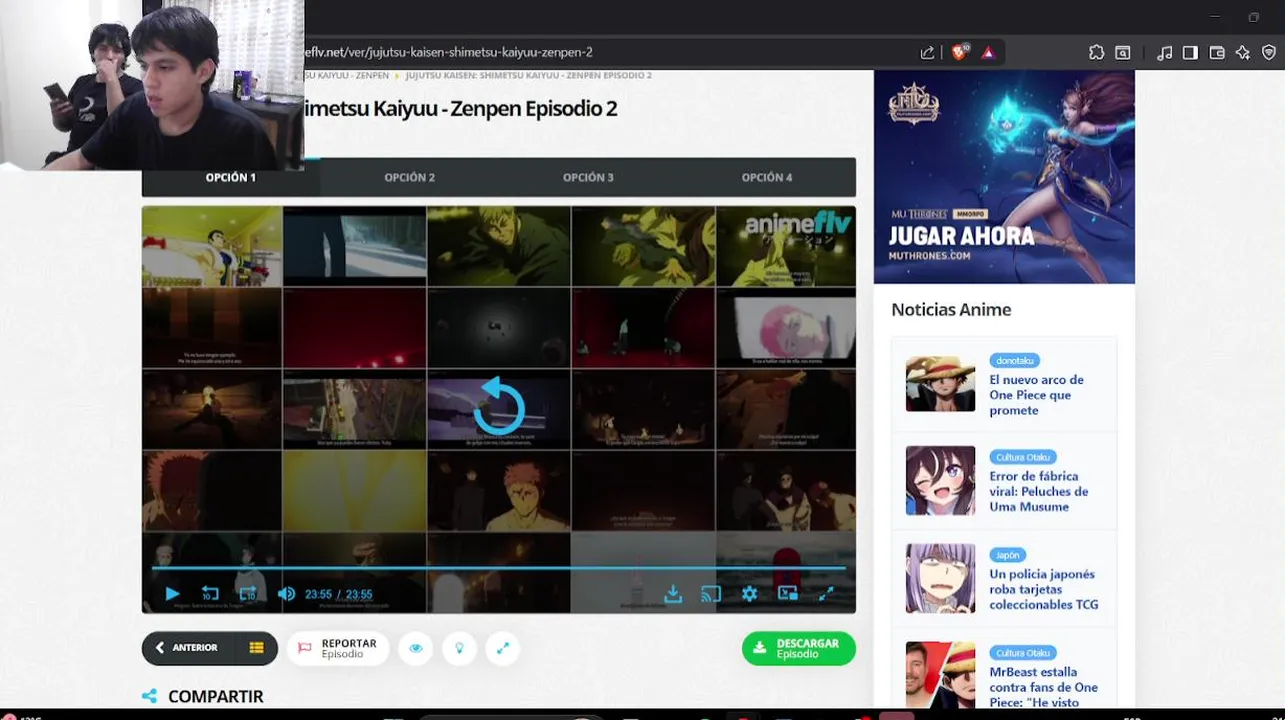Click the tab search icon in toolbar
This screenshot has height=720, width=1285.
point(1123,52)
